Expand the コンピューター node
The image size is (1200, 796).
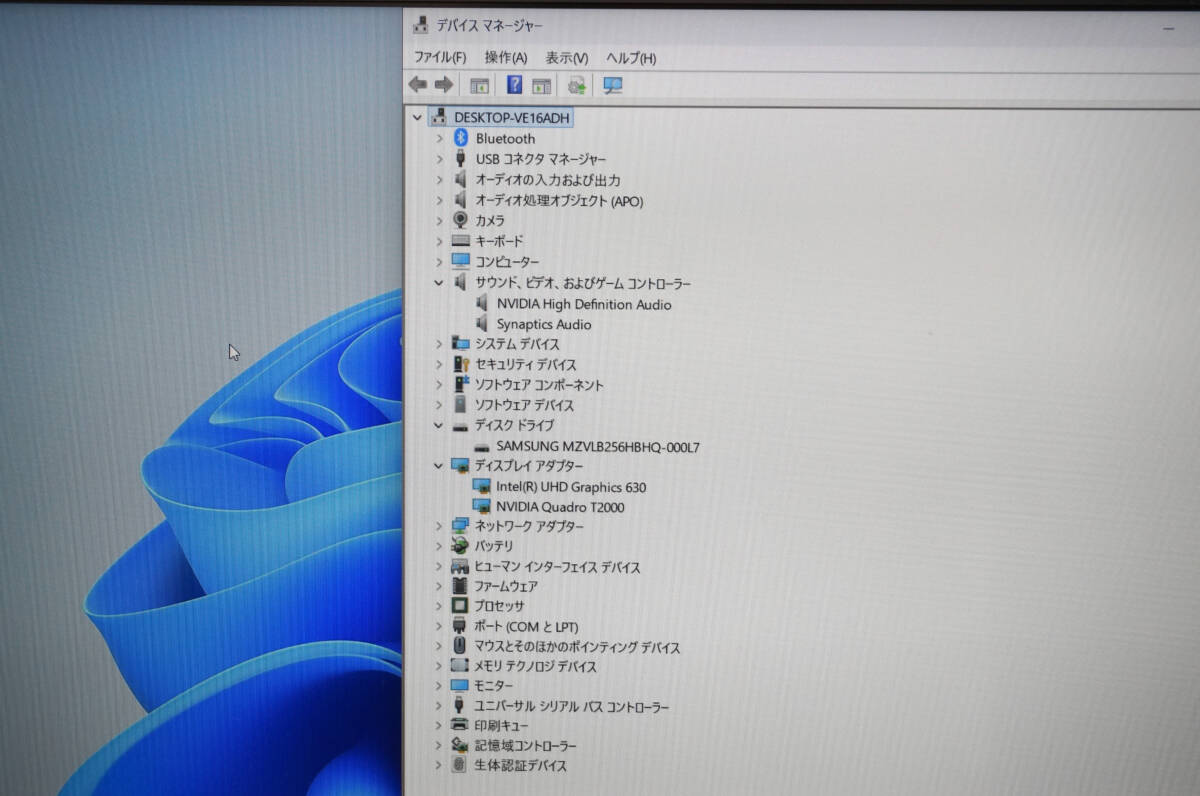pos(439,261)
